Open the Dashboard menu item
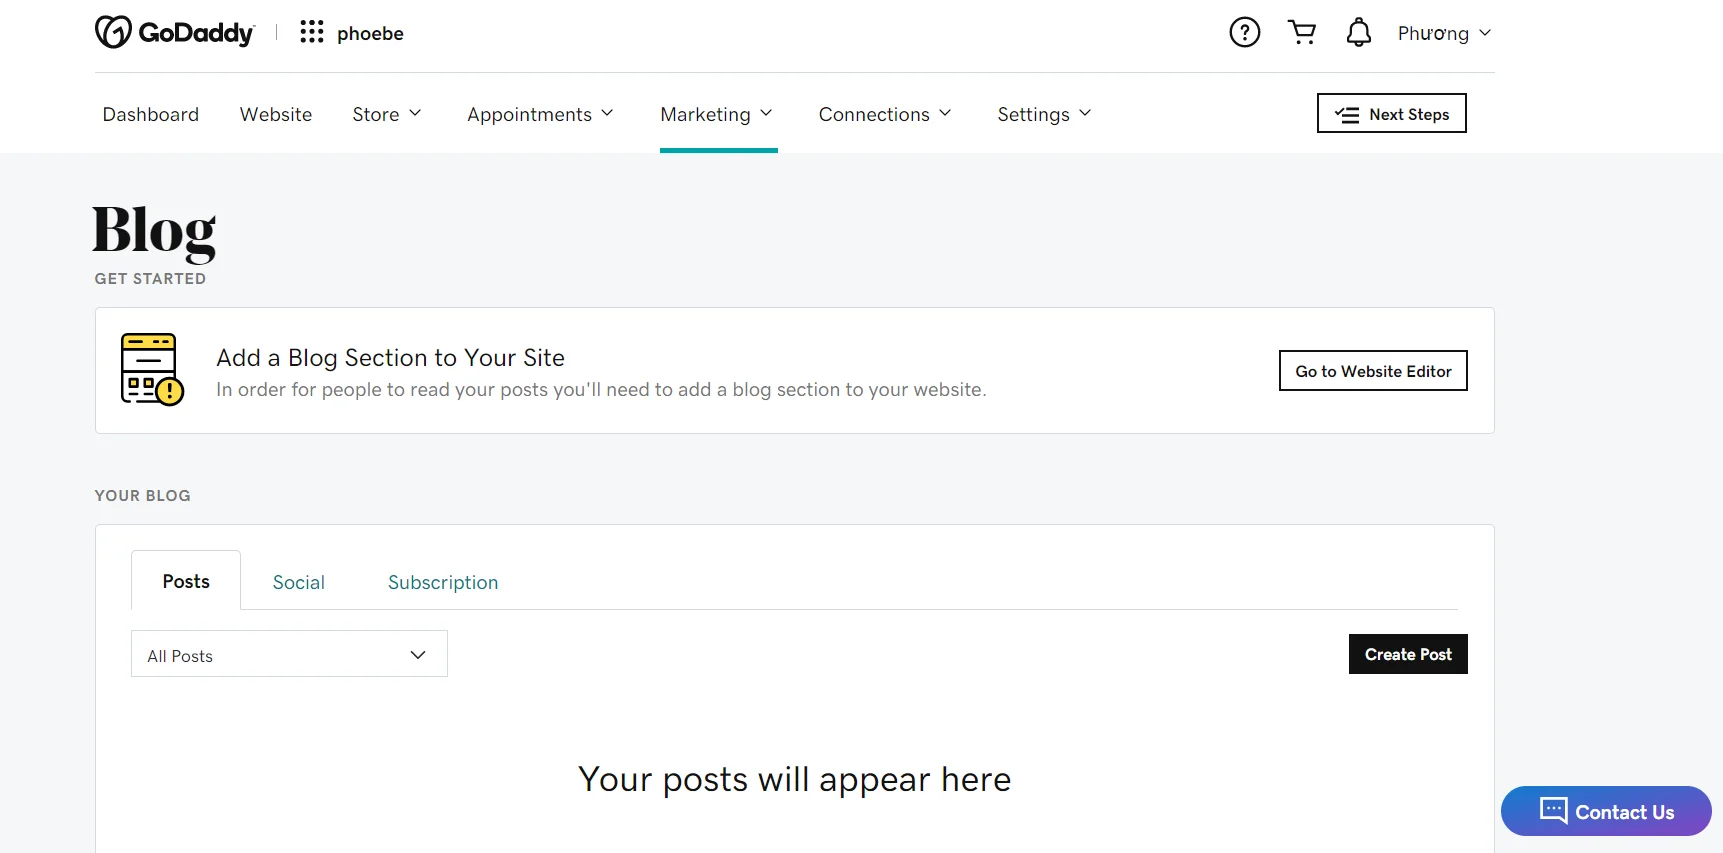The width and height of the screenshot is (1723, 853). coord(150,114)
